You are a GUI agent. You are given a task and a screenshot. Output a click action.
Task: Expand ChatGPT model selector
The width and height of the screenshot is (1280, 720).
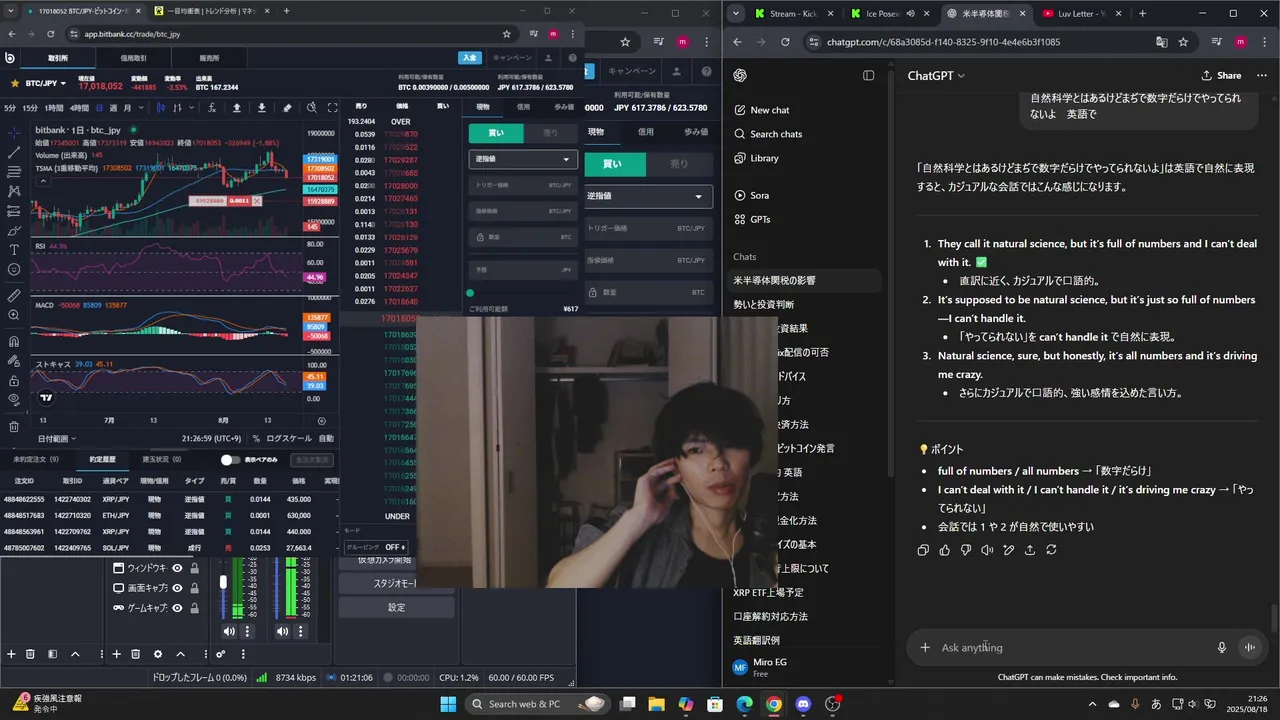[936, 76]
